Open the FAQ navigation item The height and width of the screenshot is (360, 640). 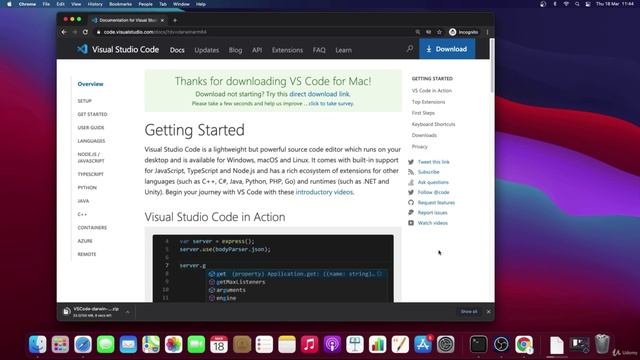(x=319, y=50)
